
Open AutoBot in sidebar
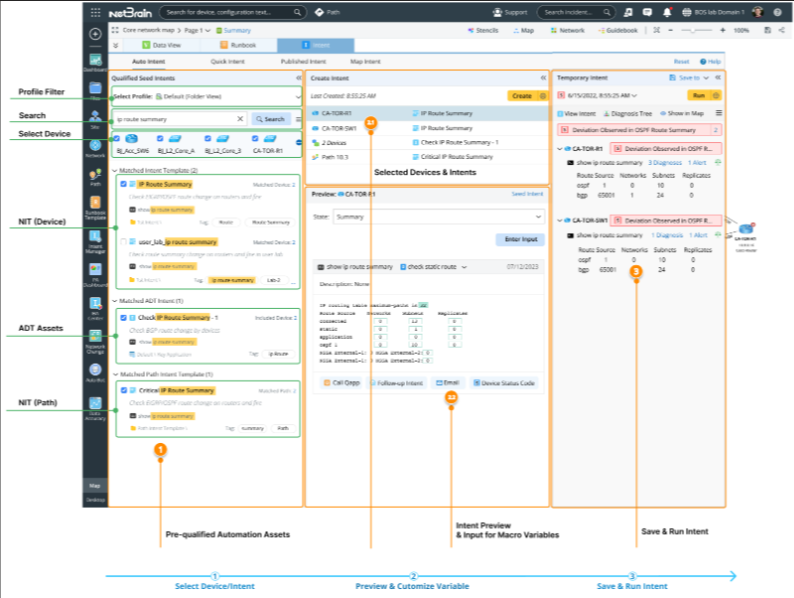[95, 373]
